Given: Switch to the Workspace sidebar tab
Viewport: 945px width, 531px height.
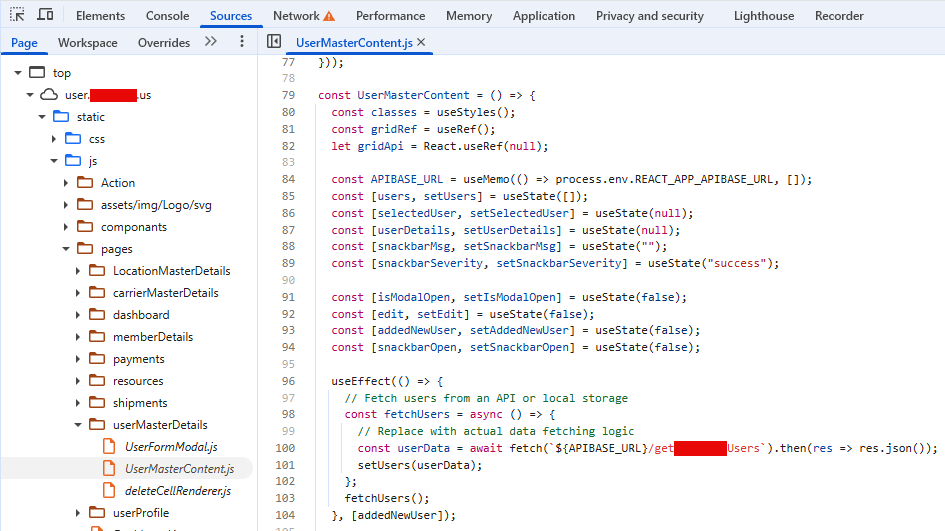Looking at the screenshot, I should [x=87, y=43].
